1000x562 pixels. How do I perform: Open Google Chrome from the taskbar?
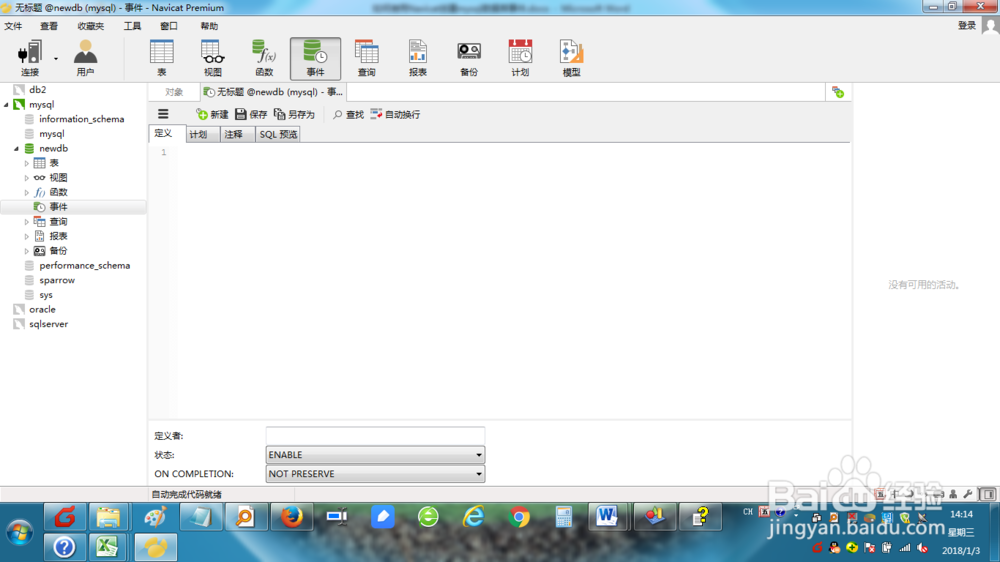519,517
